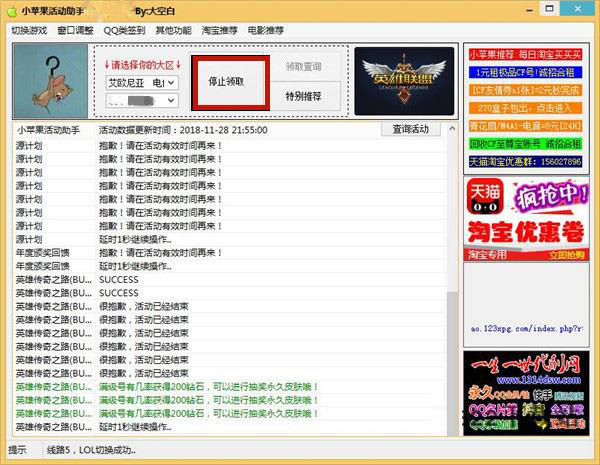Select the 活动数据更新时间 2018-11-28 header text
The image size is (600, 465).
pyautogui.click(x=183, y=130)
